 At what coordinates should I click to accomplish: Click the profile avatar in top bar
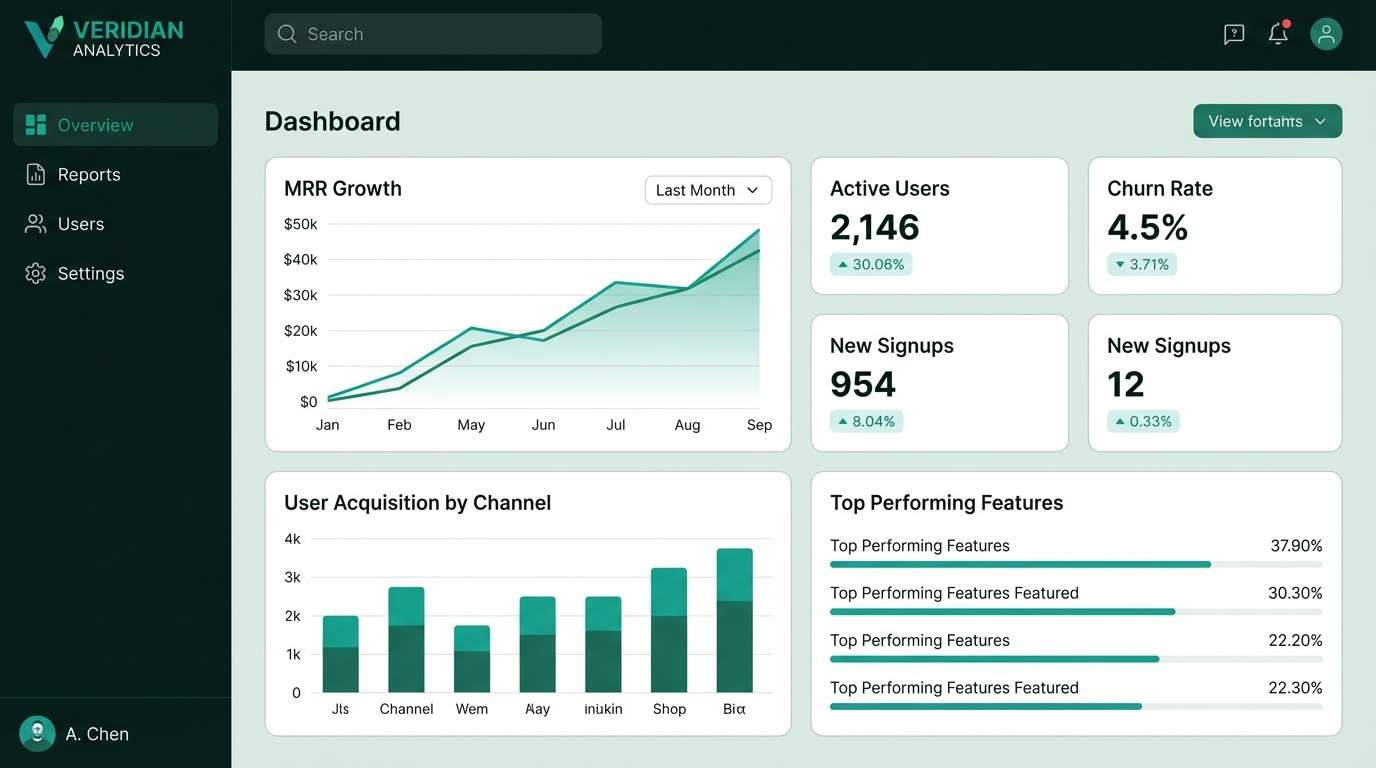1326,33
